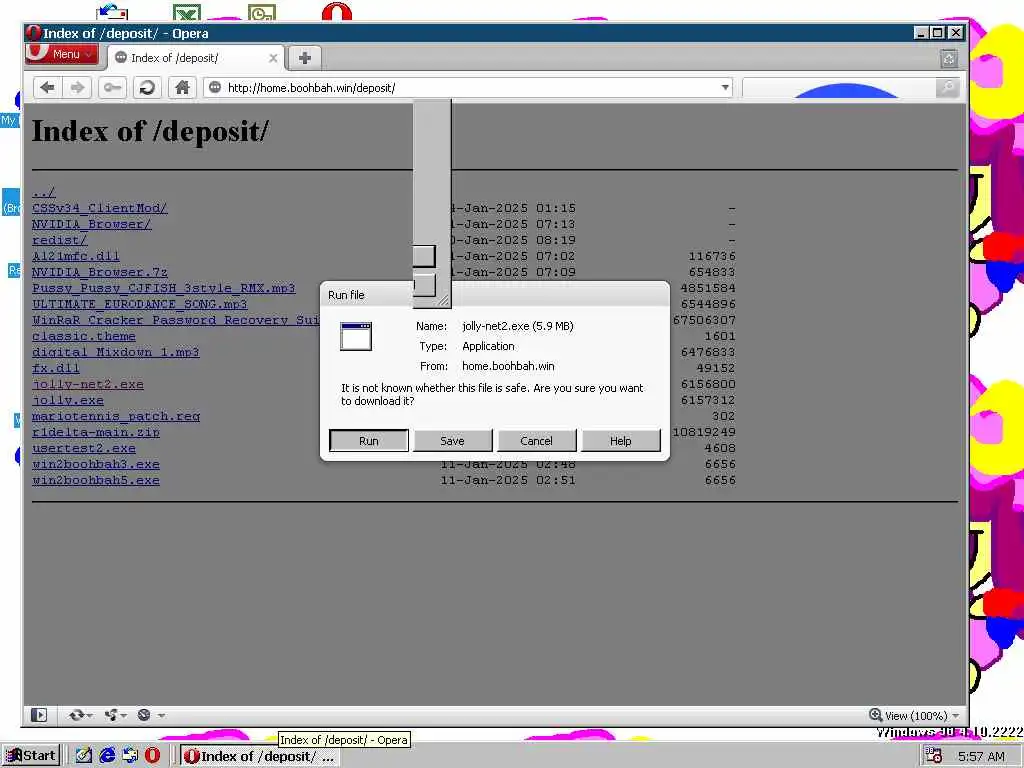Toggle the Opera side panel button

pos(39,715)
